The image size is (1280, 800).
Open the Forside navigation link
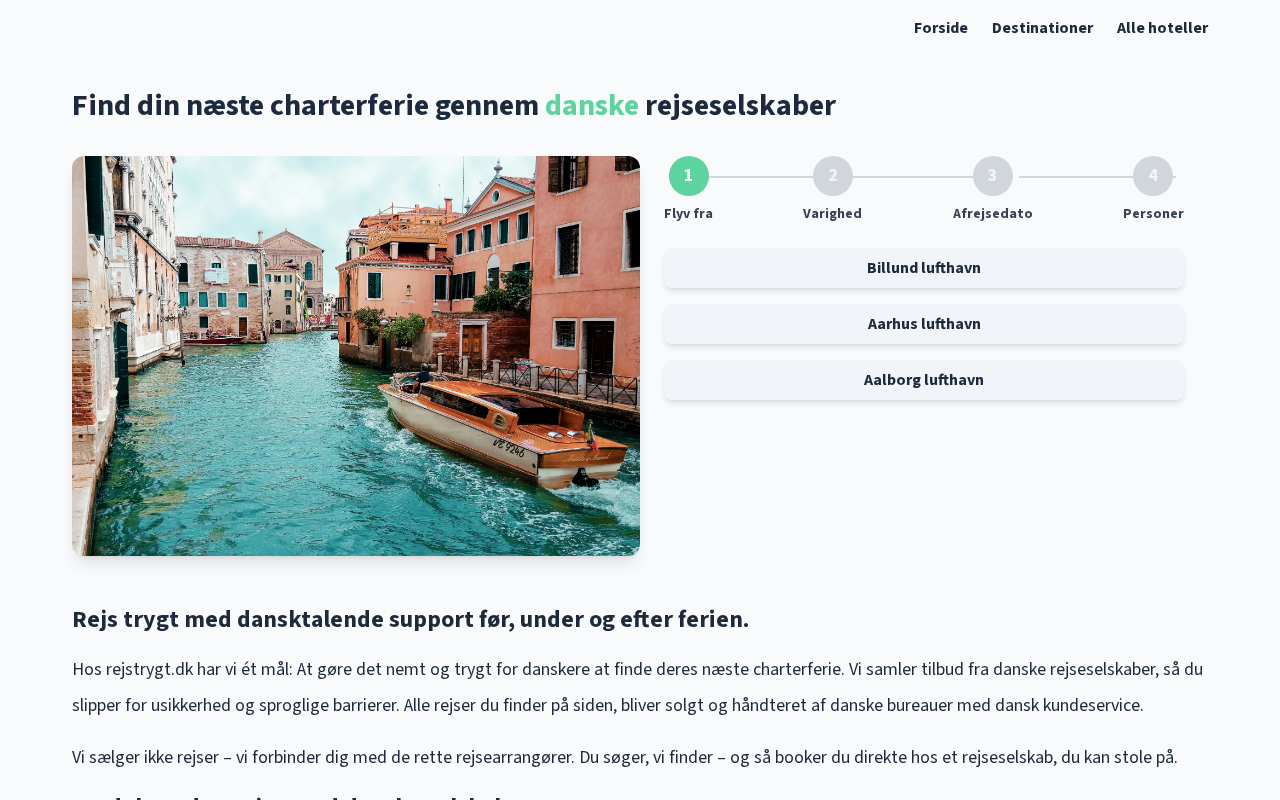pyautogui.click(x=940, y=28)
